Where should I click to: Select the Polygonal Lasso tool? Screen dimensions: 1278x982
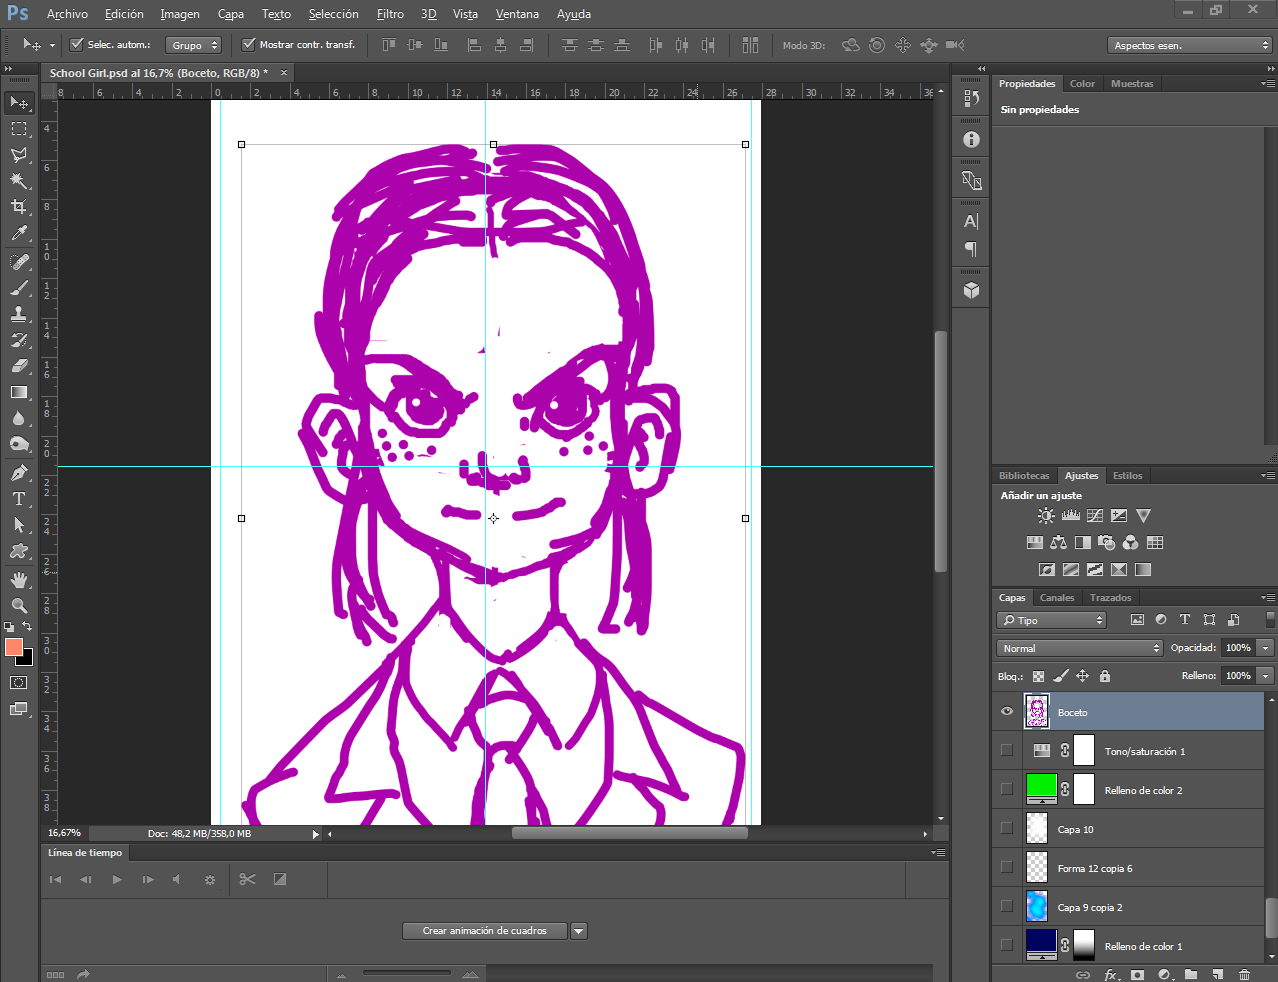pyautogui.click(x=19, y=155)
